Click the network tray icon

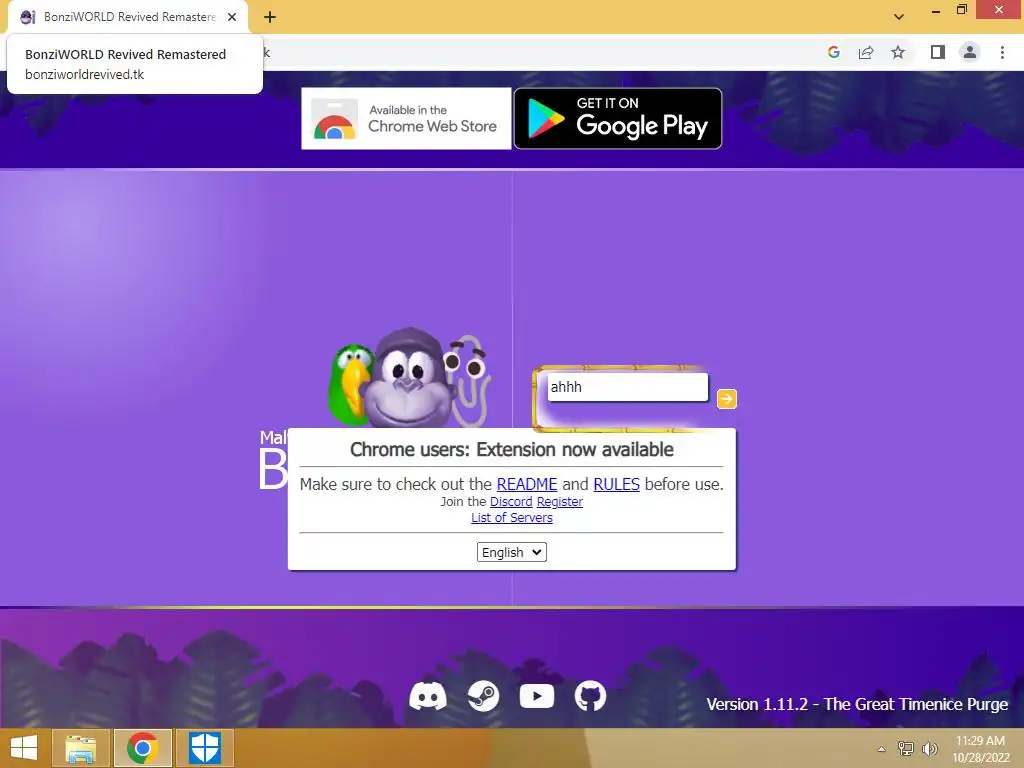(x=906, y=748)
